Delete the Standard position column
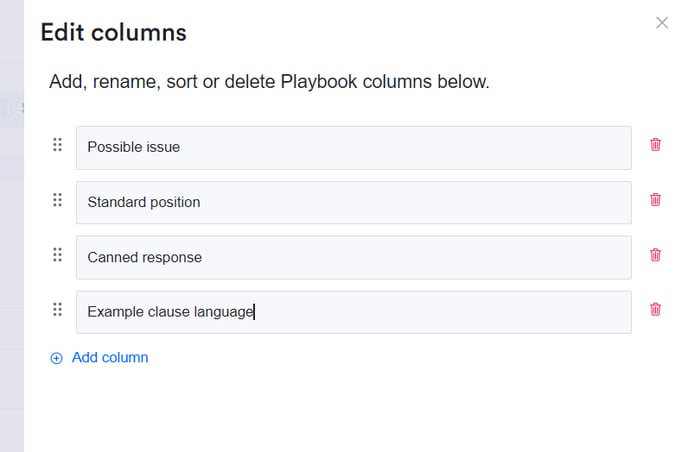This screenshot has height=452, width=688. coord(655,200)
